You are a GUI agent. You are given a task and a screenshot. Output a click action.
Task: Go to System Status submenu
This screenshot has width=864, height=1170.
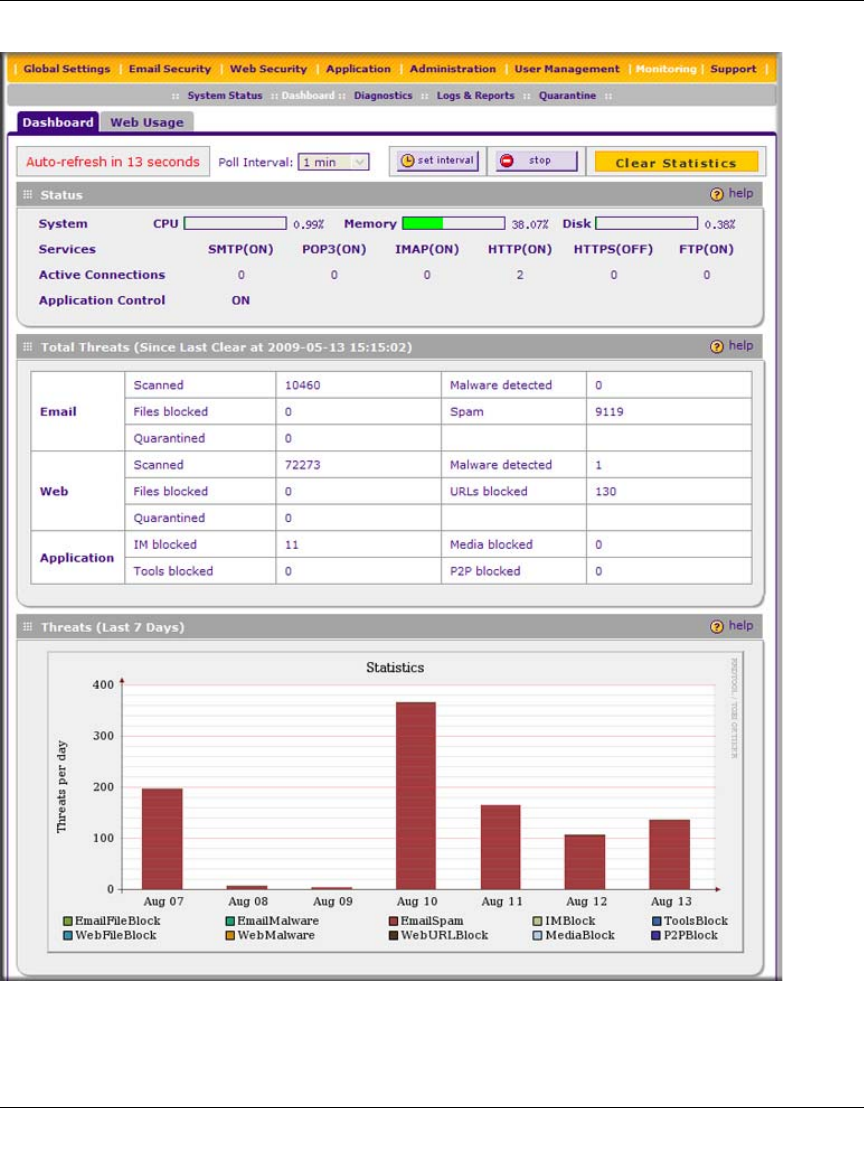coord(225,96)
